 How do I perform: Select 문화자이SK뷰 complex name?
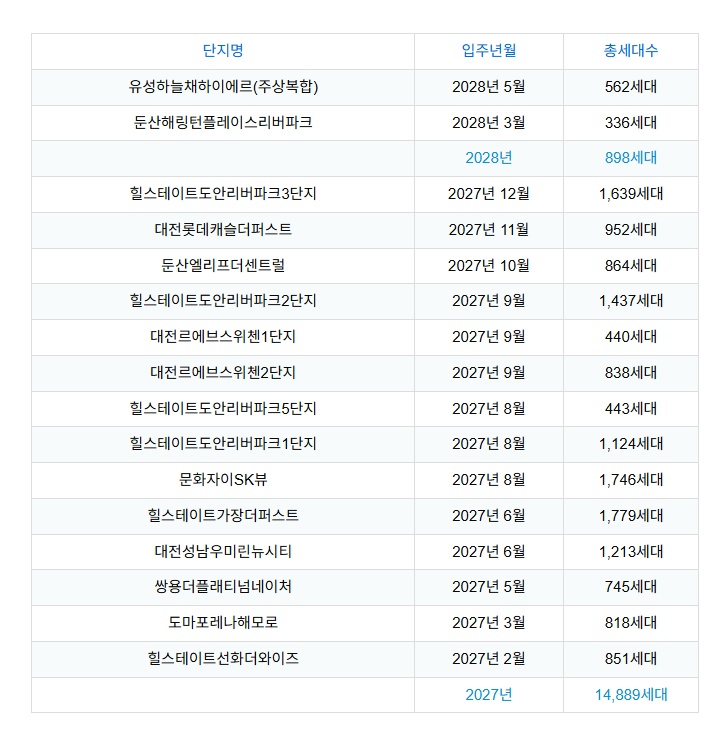click(222, 480)
